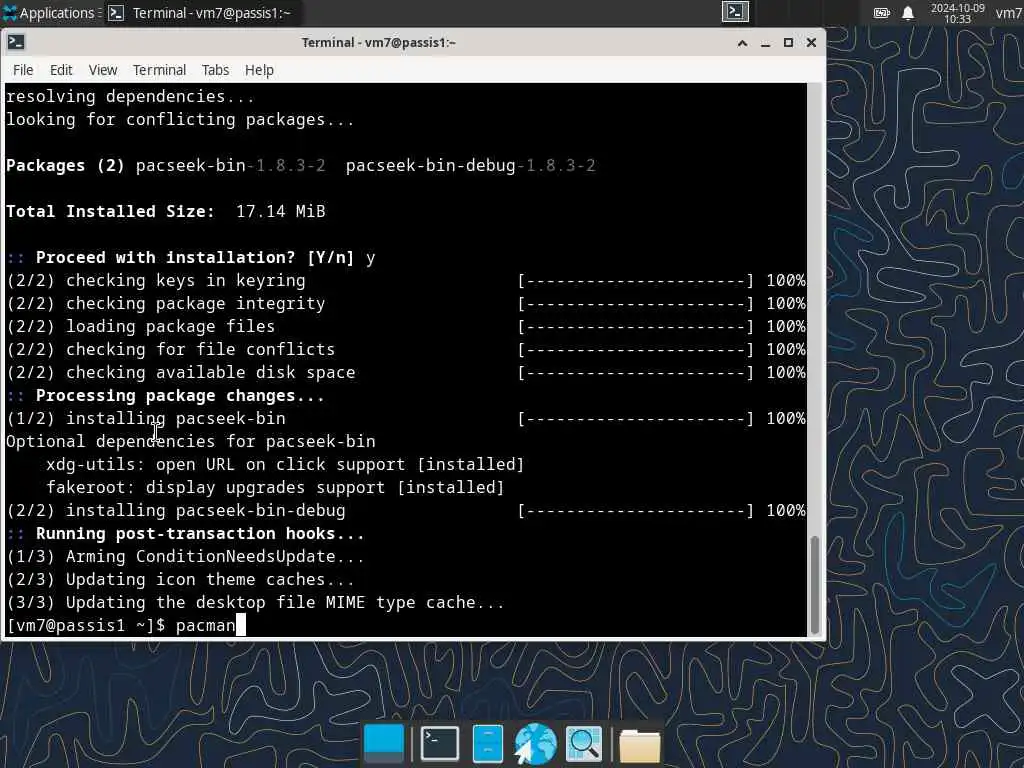This screenshot has width=1024, height=768.
Task: Open the notifications bell icon
Action: 908,12
